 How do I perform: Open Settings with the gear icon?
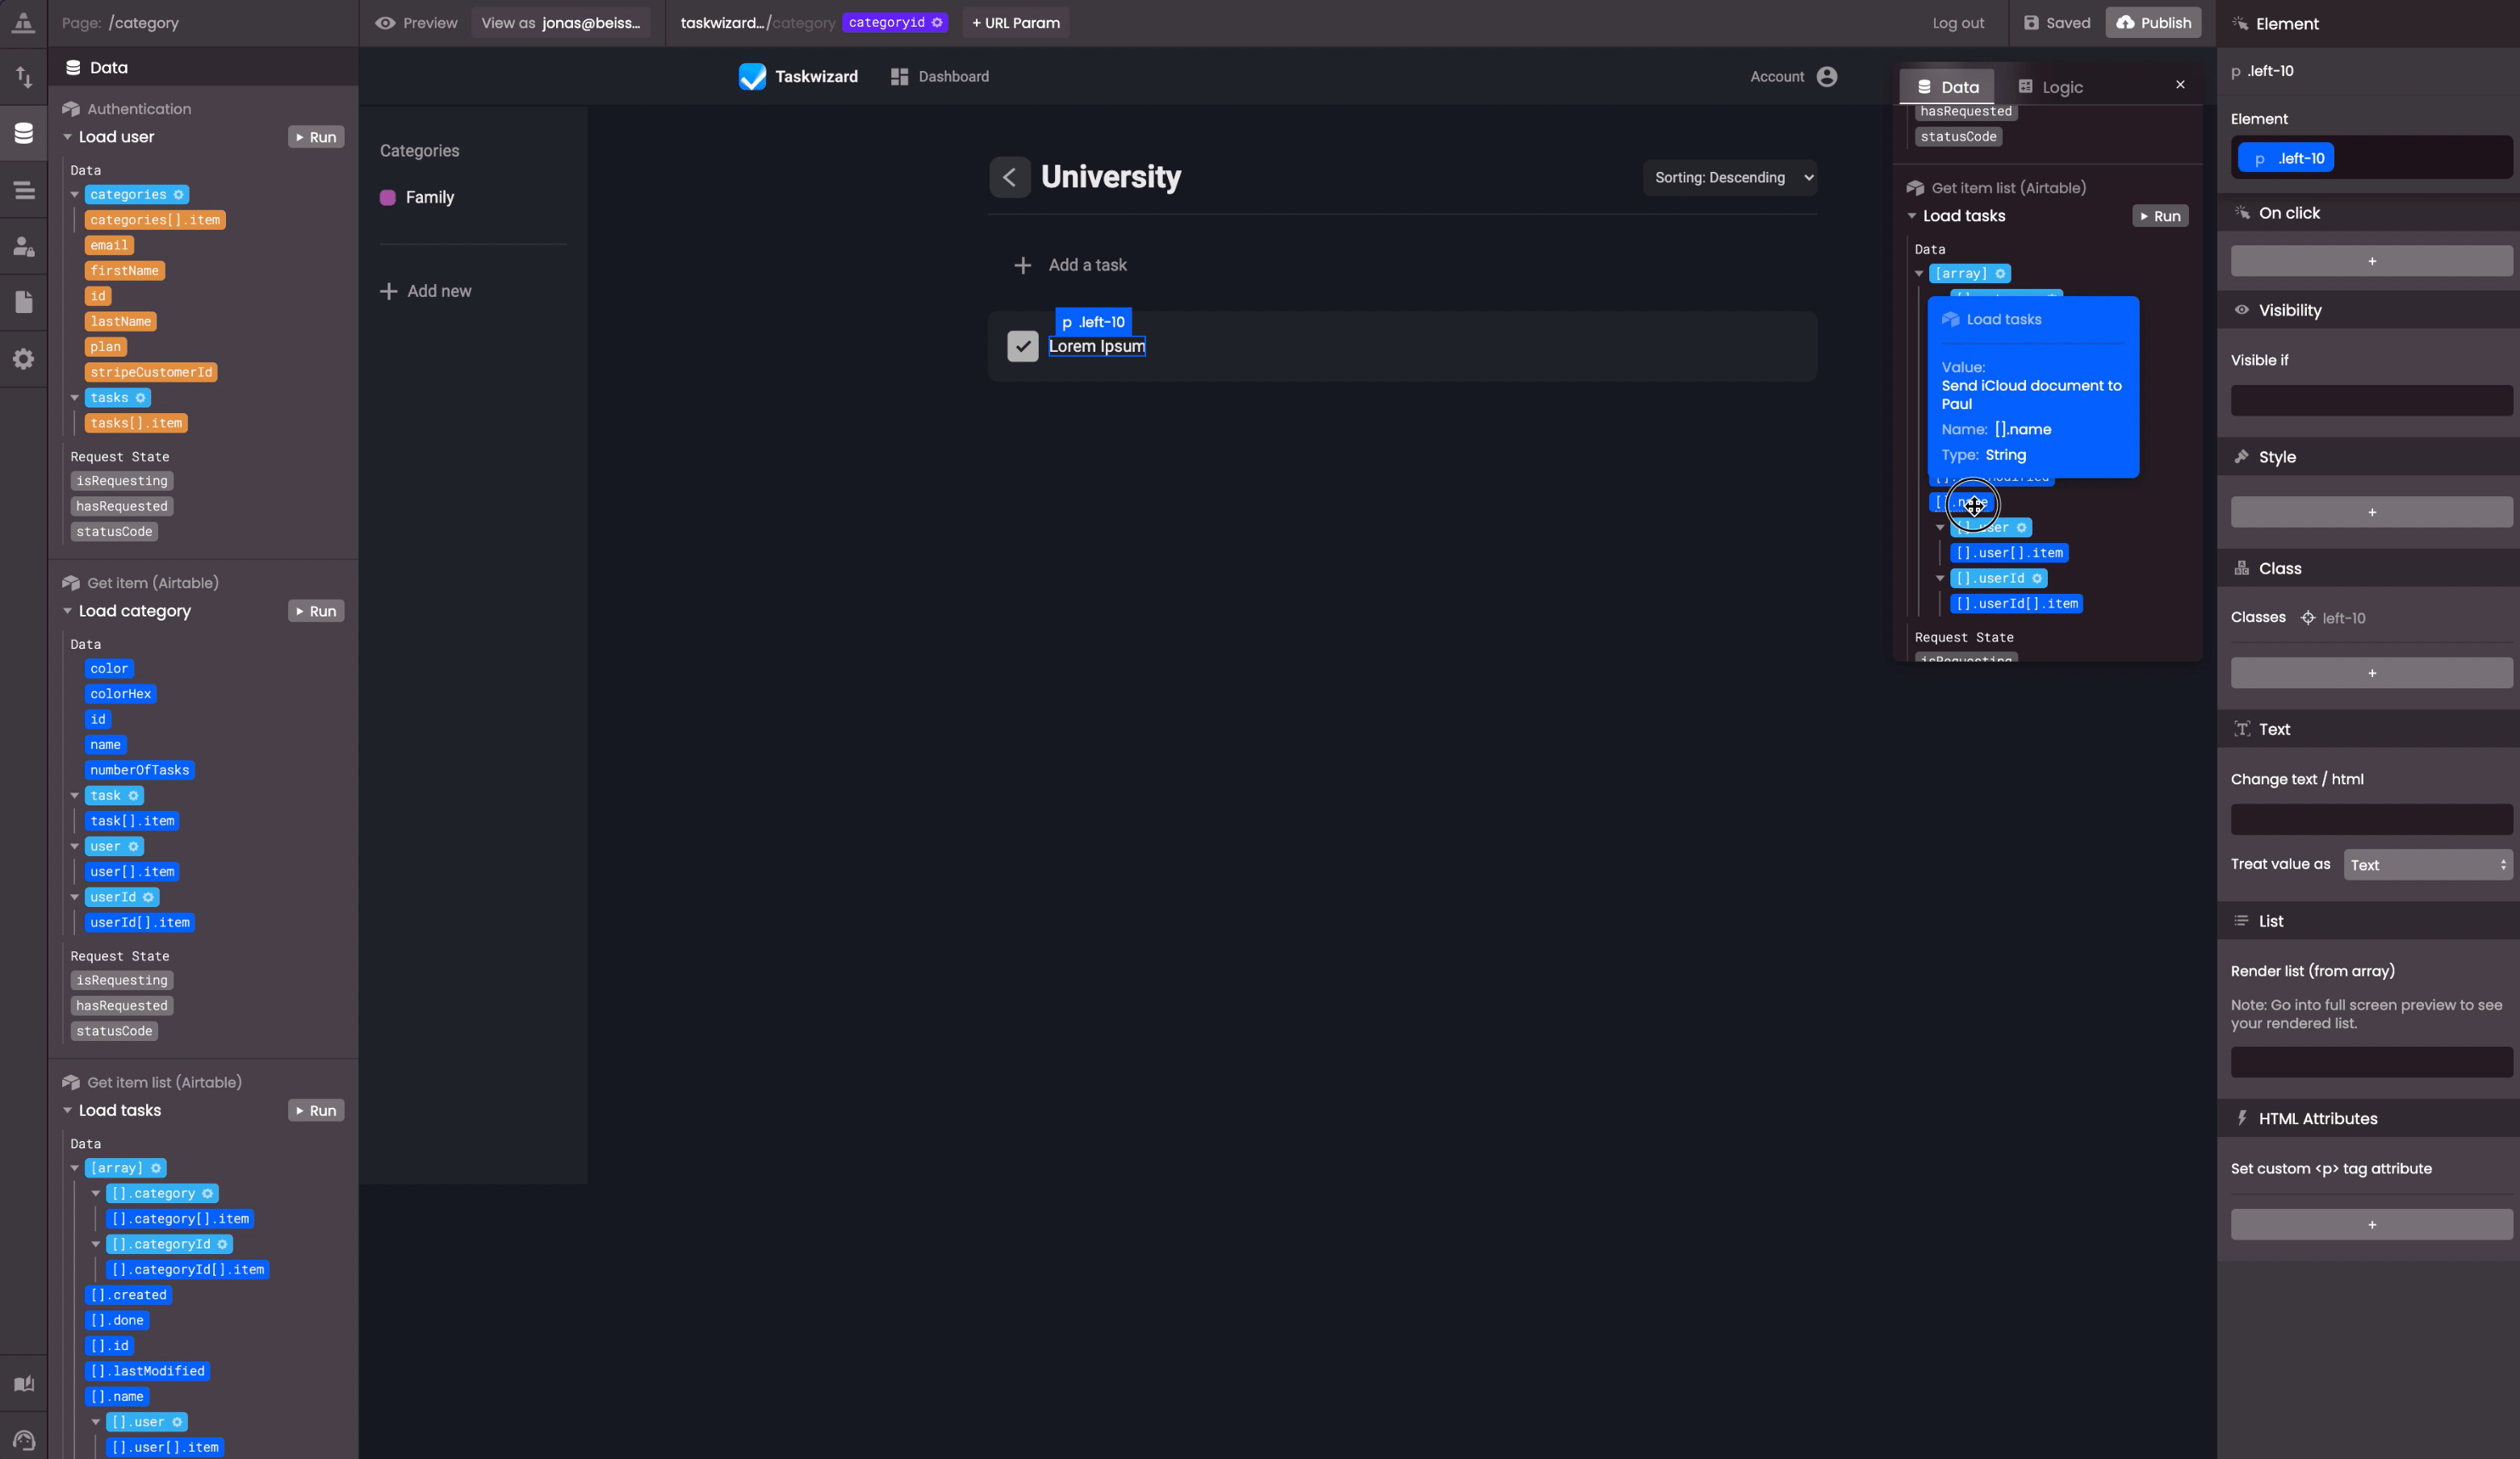tap(24, 358)
